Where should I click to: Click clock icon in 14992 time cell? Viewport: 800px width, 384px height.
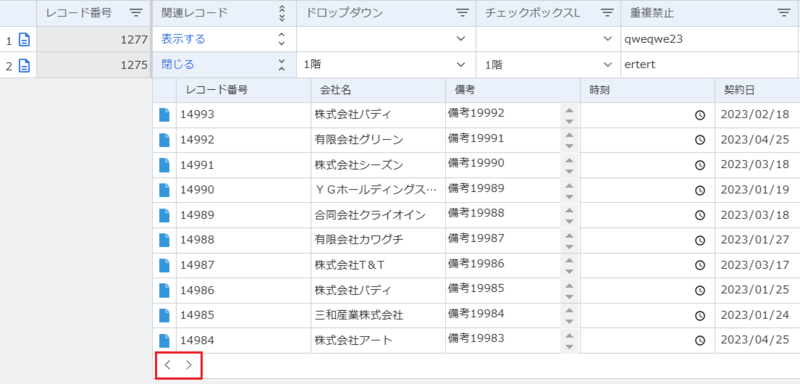pyautogui.click(x=700, y=140)
